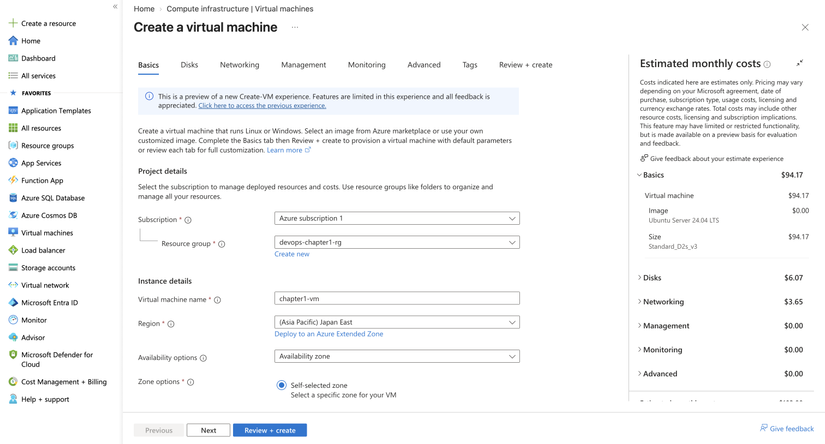Open the Load balancer icon
The height and width of the screenshot is (444, 825).
[13, 250]
